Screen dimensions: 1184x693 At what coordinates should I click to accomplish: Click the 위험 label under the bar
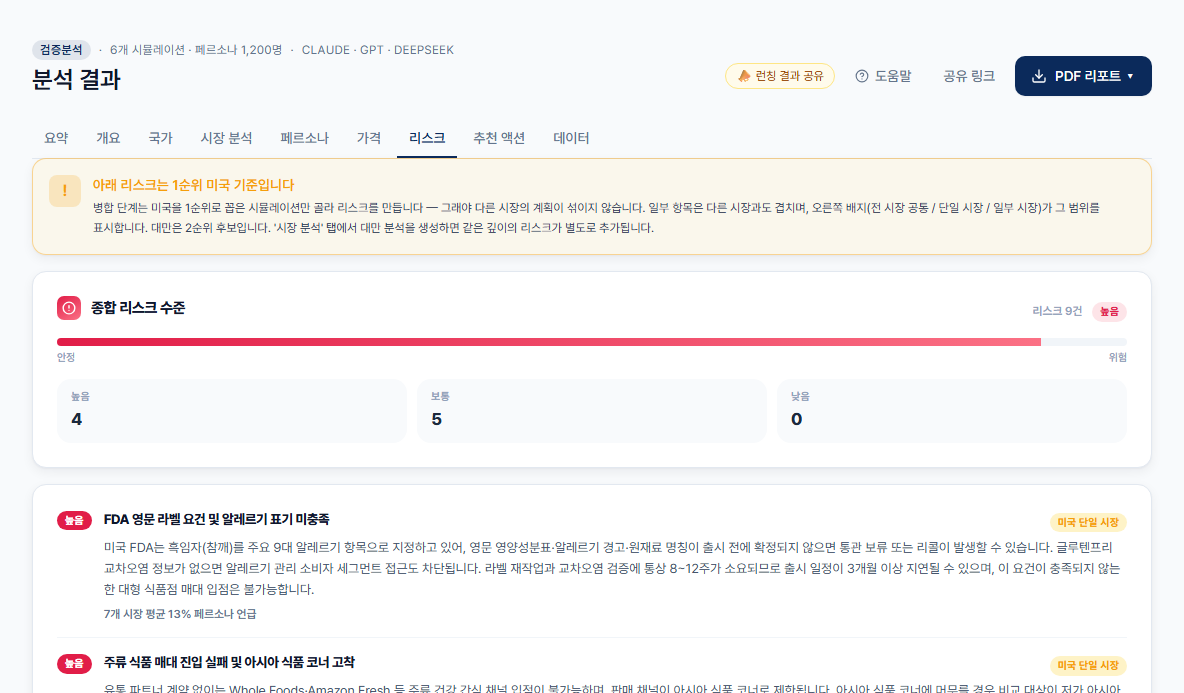(x=1118, y=357)
